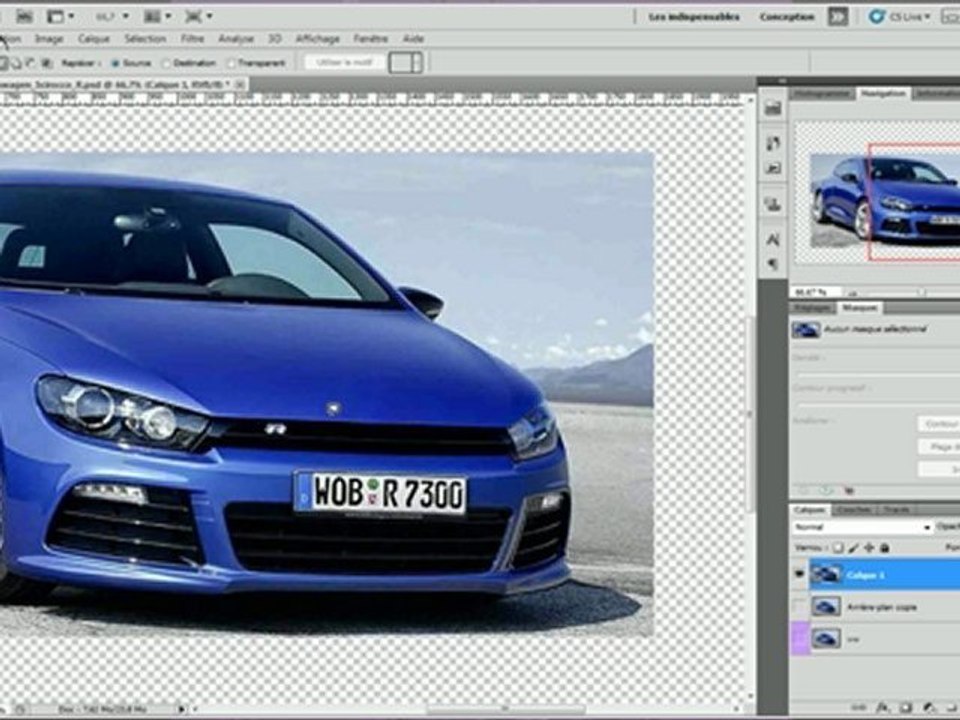Switch to the Histogramme tab
The width and height of the screenshot is (960, 720).
822,93
